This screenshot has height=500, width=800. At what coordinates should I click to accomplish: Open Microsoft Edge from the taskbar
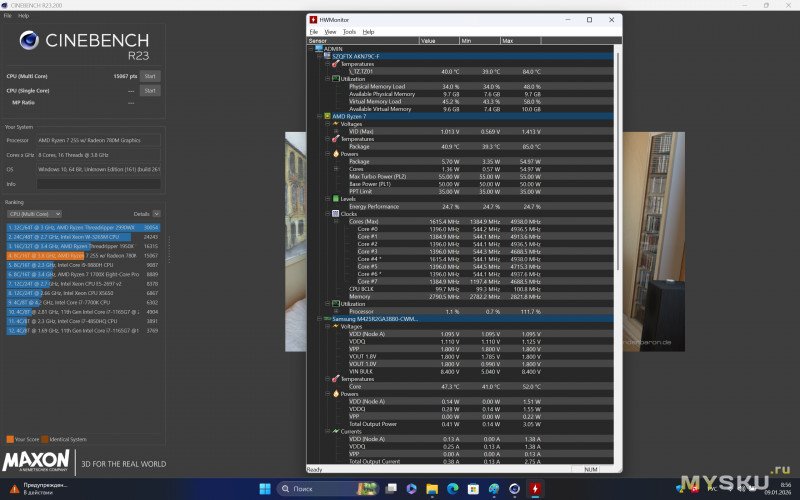click(451, 488)
